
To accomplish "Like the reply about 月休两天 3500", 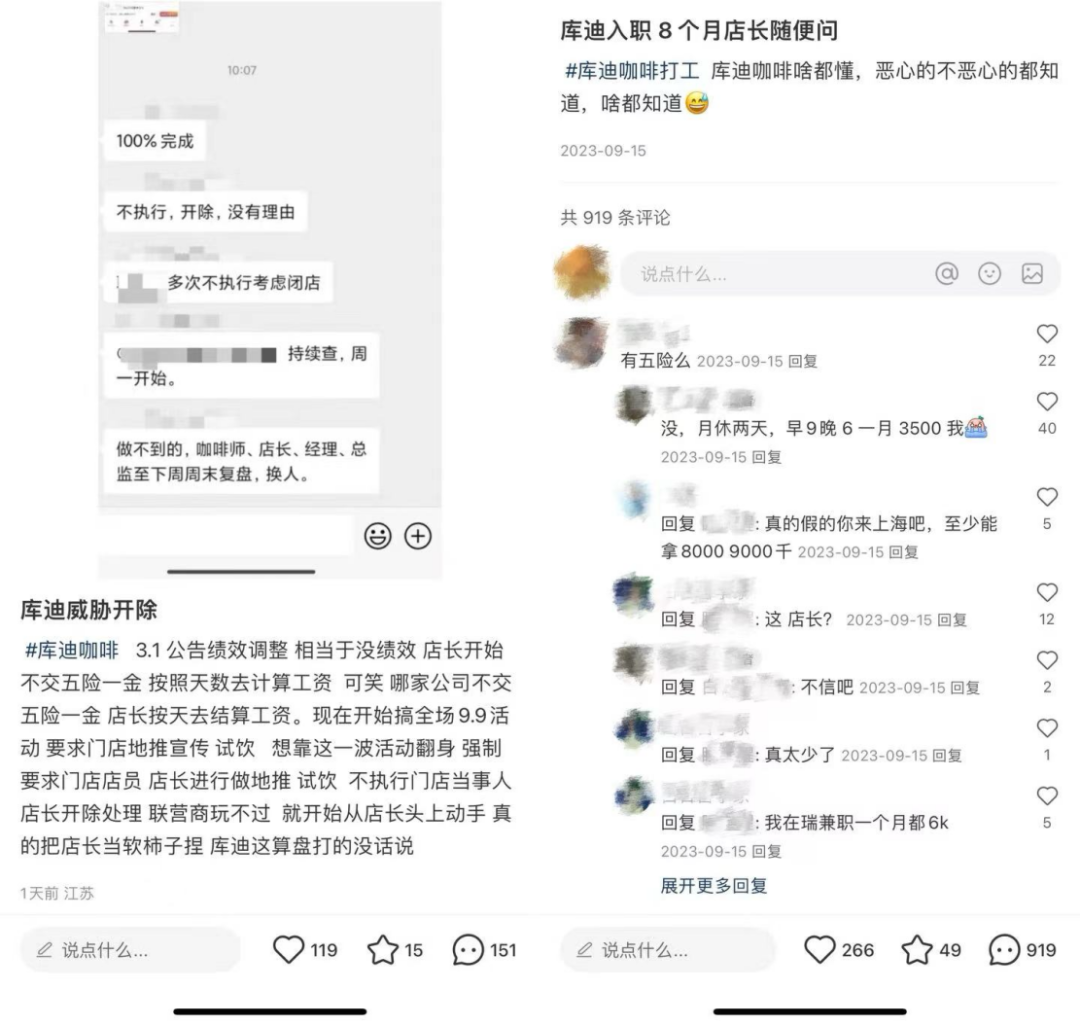I will click(x=1047, y=402).
